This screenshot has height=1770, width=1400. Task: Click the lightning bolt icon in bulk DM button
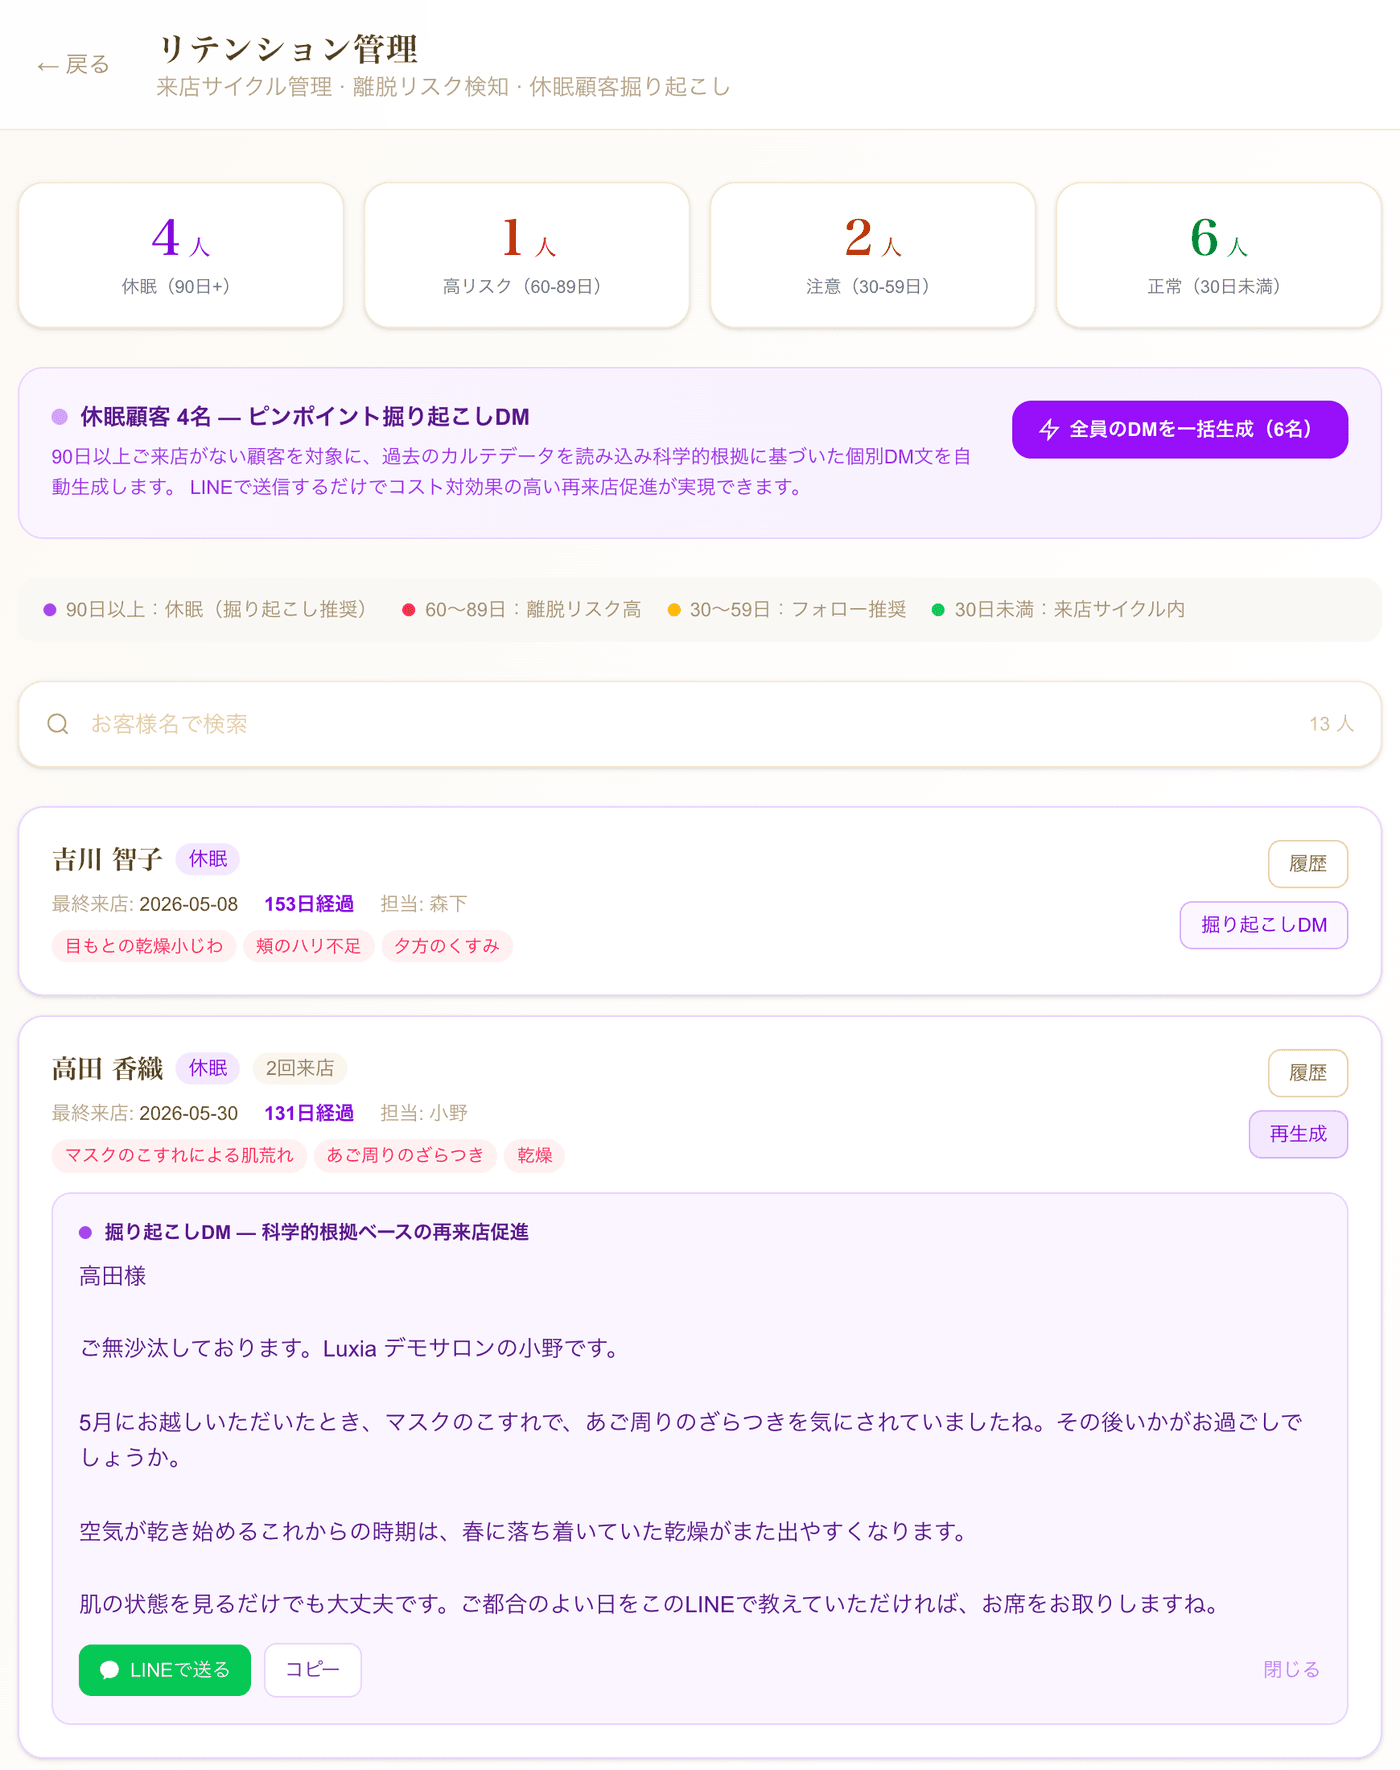click(1049, 430)
